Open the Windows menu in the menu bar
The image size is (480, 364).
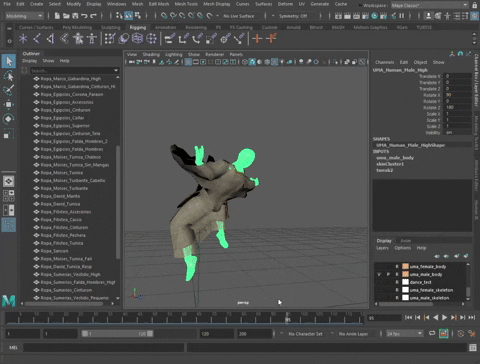coord(116,4)
